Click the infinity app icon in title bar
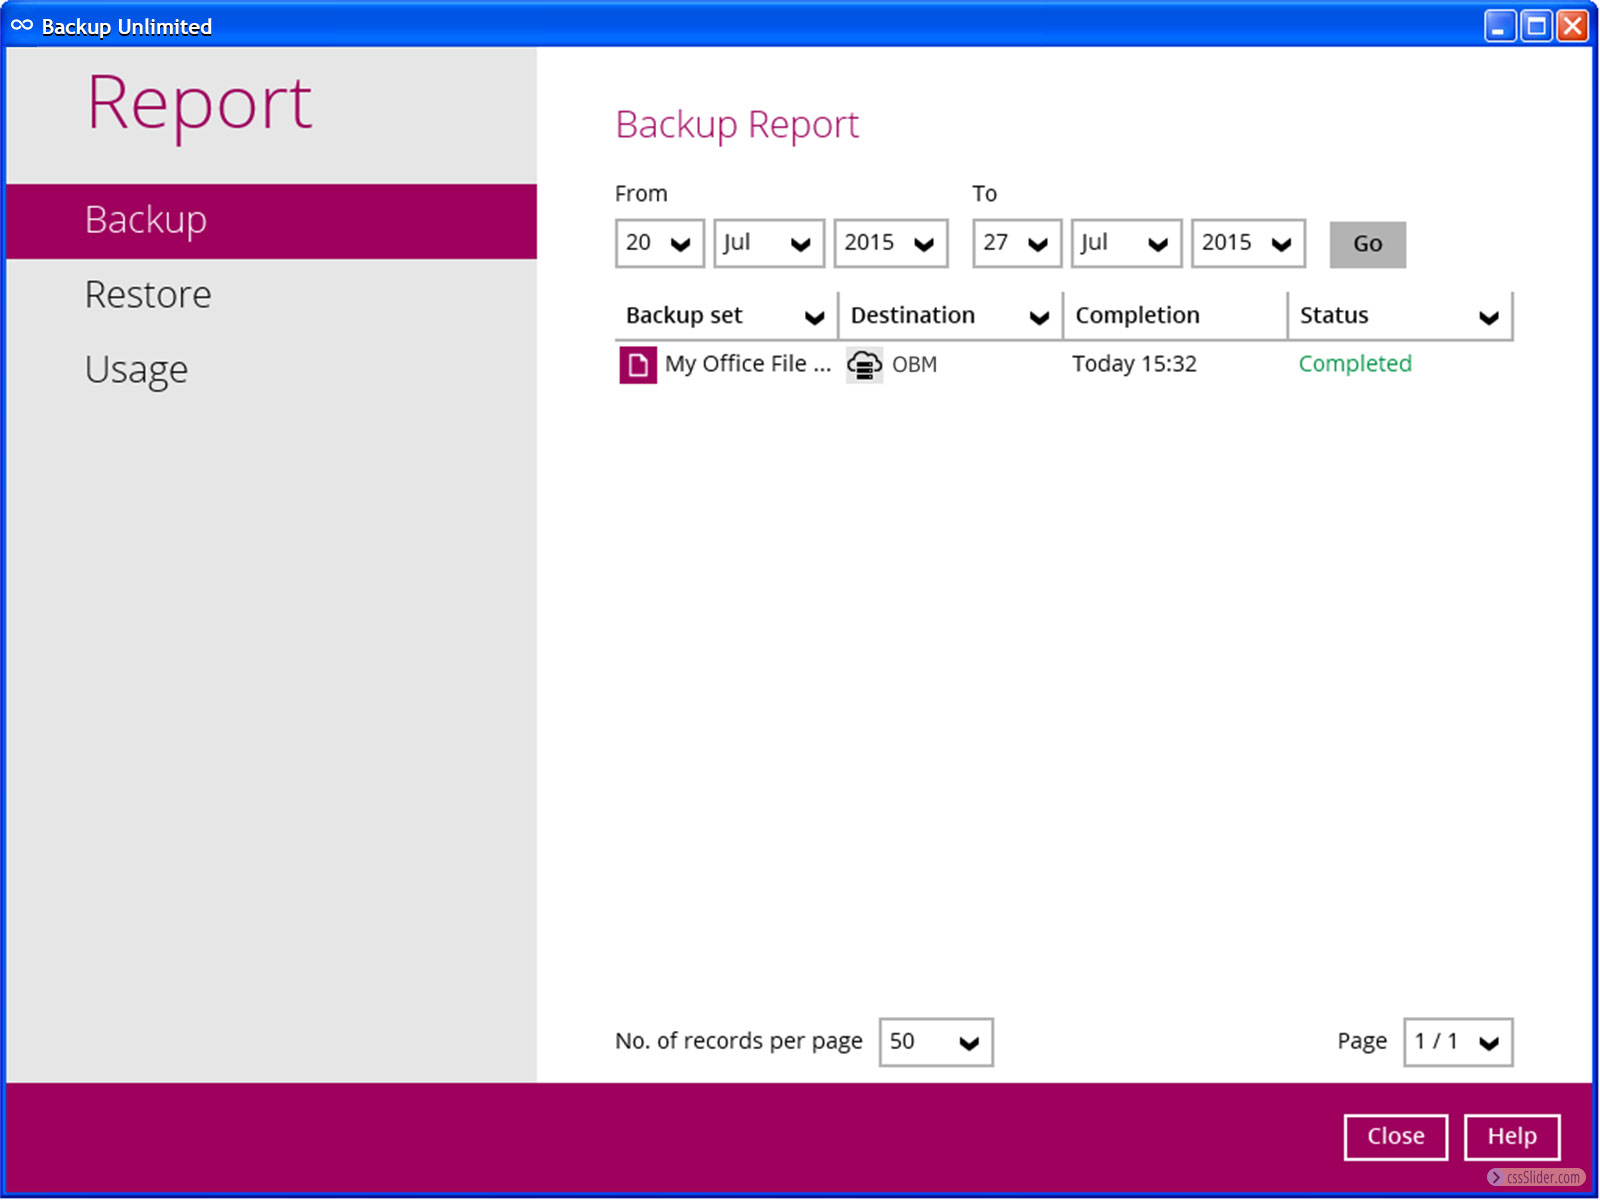This screenshot has height=1200, width=1600. [22, 26]
